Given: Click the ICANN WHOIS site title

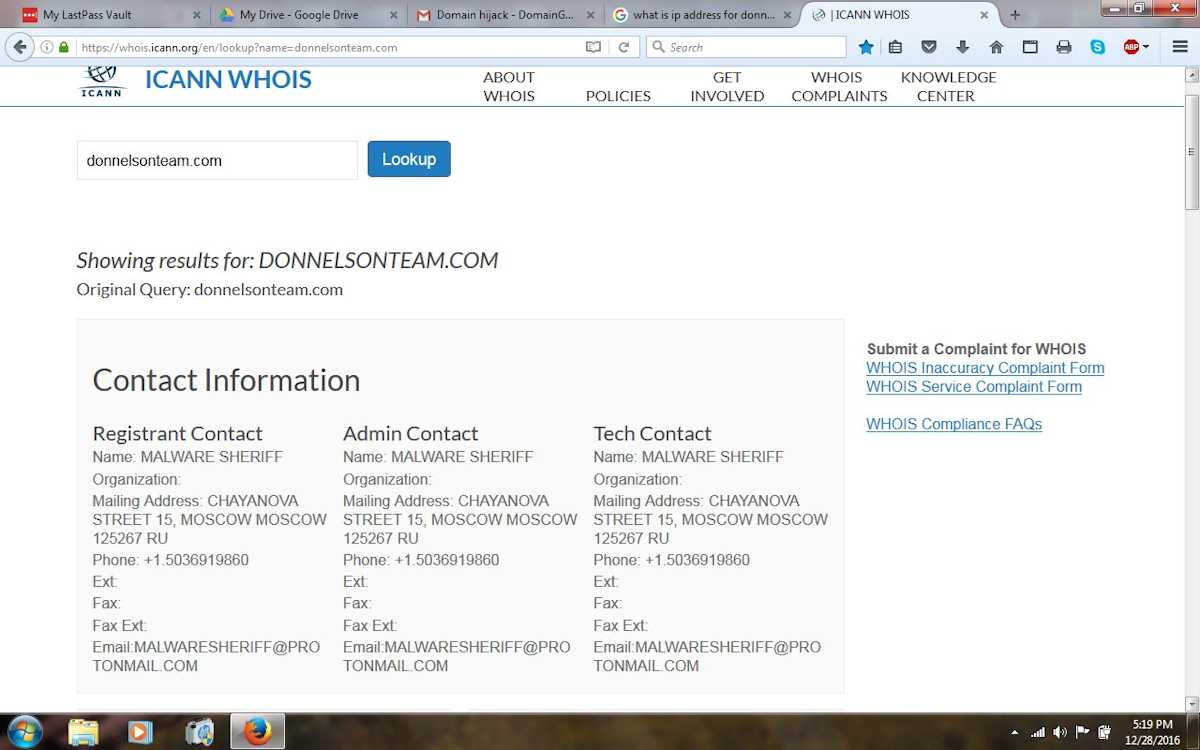Looking at the screenshot, I should (228, 80).
